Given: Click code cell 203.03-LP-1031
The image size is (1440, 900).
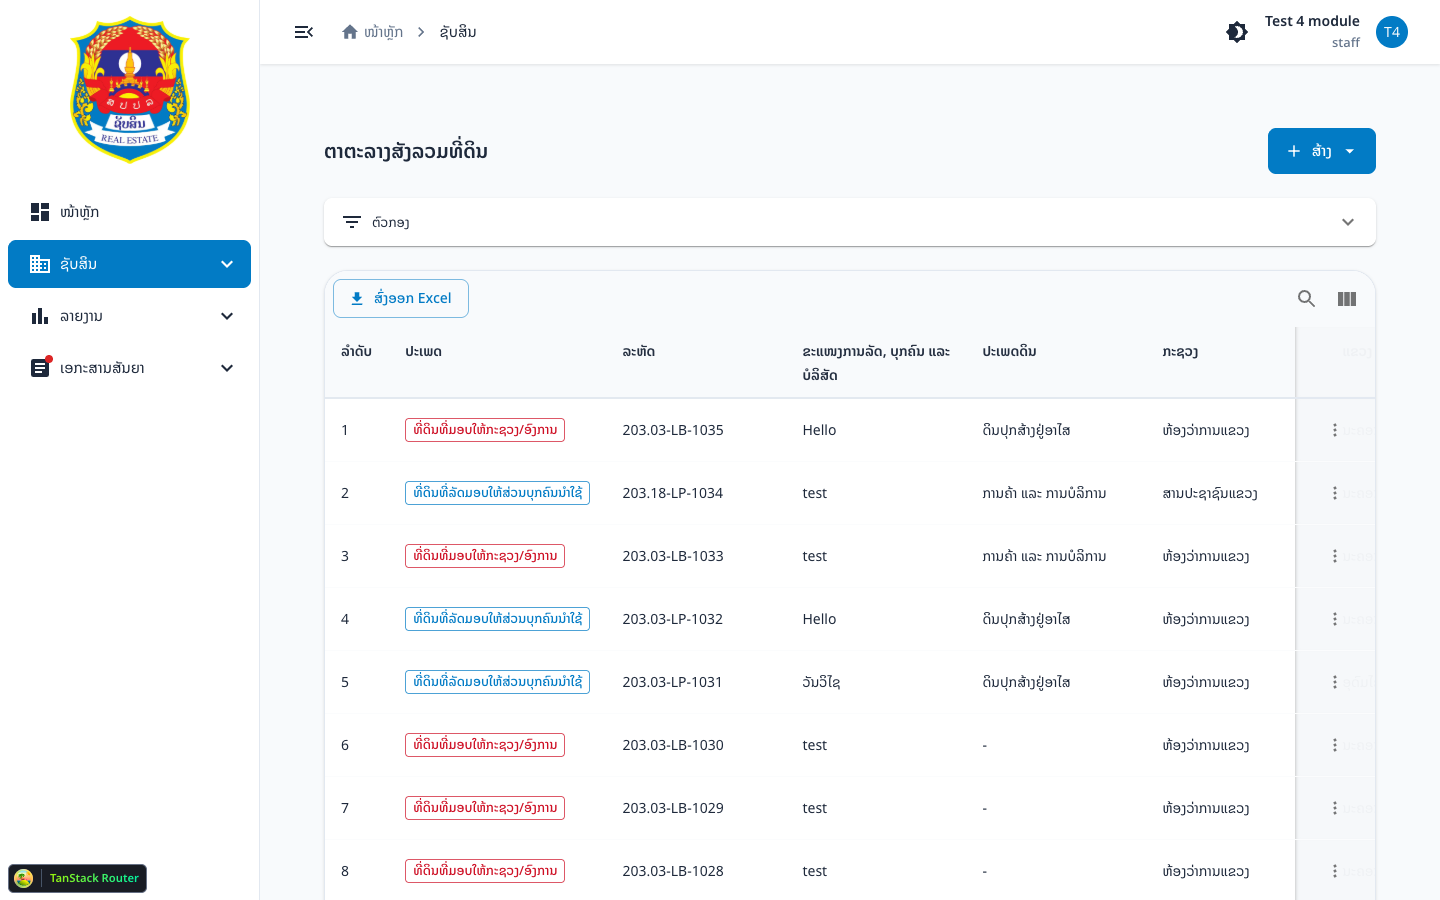Looking at the screenshot, I should tap(672, 682).
